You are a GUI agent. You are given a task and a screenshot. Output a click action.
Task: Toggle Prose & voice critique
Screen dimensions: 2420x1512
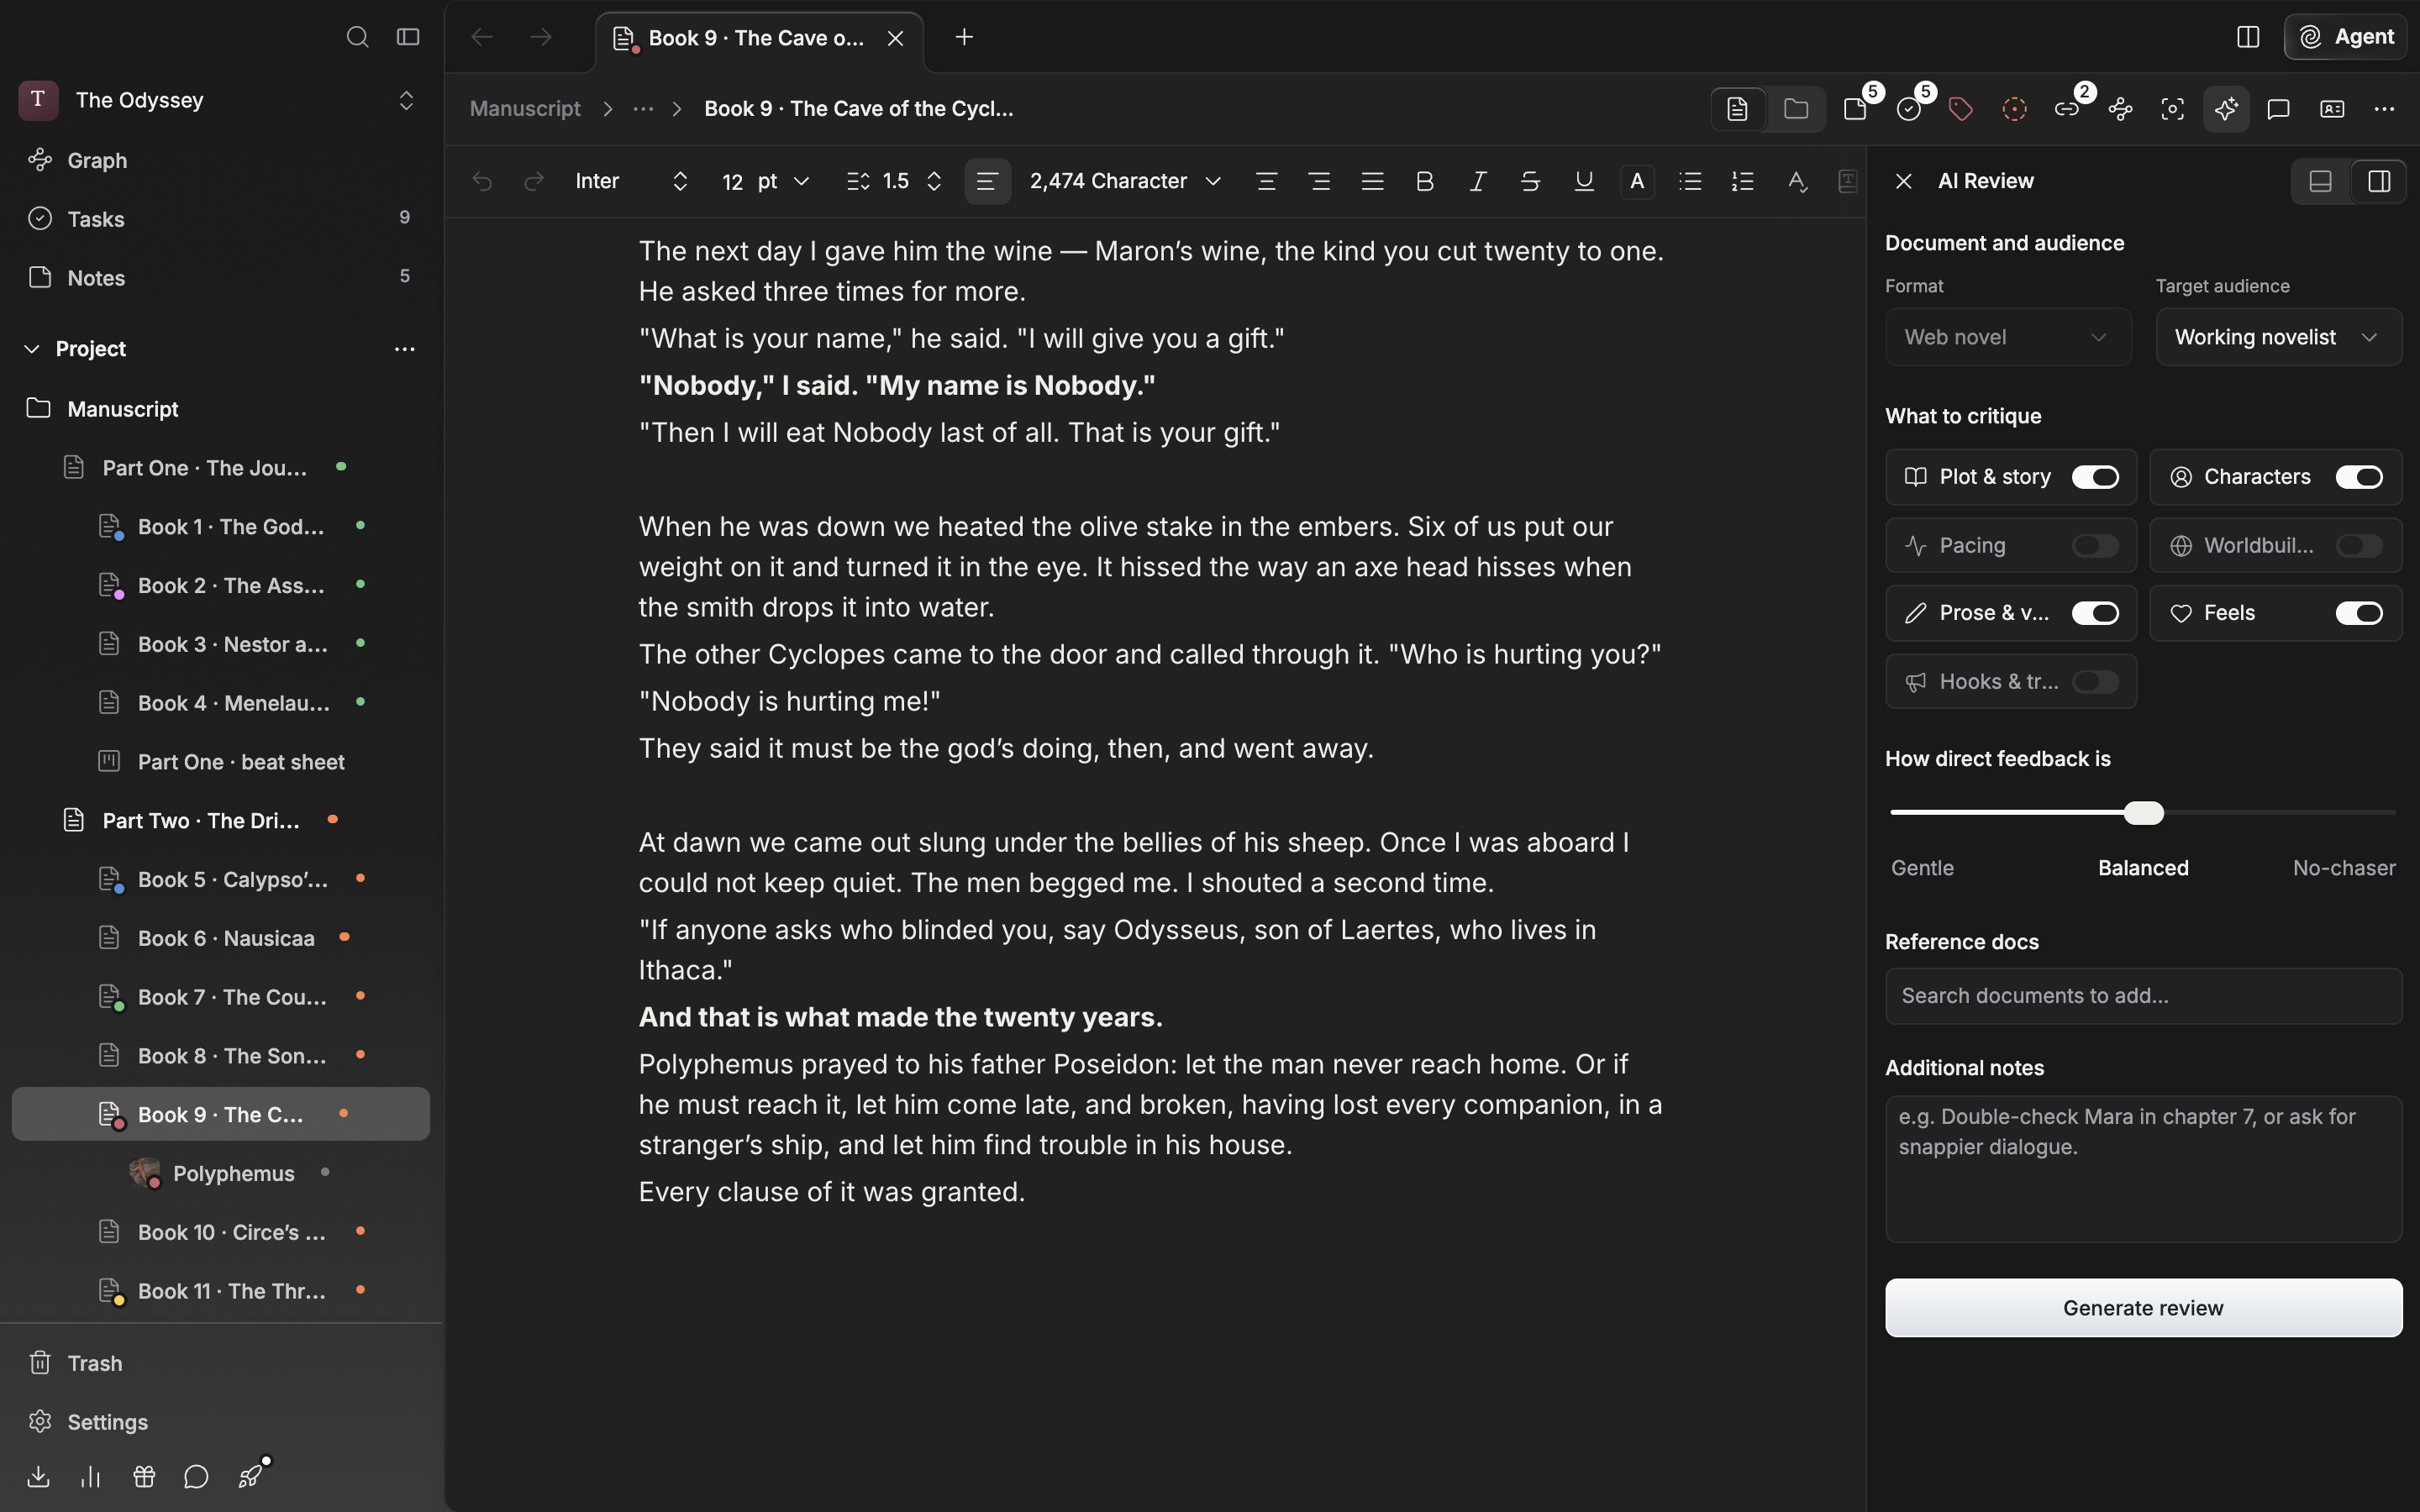pos(2095,613)
